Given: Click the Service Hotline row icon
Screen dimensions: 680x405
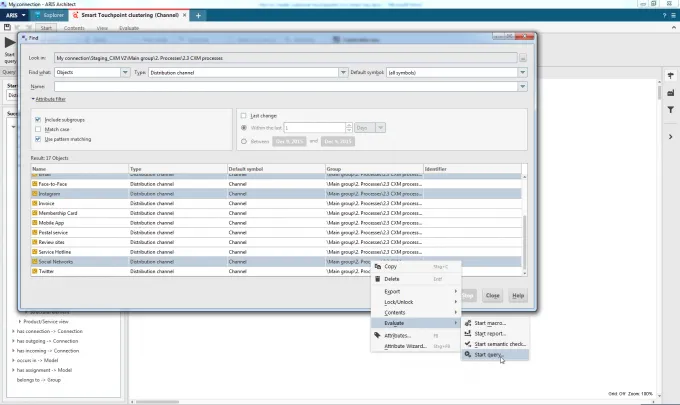Looking at the screenshot, I should (35, 252).
